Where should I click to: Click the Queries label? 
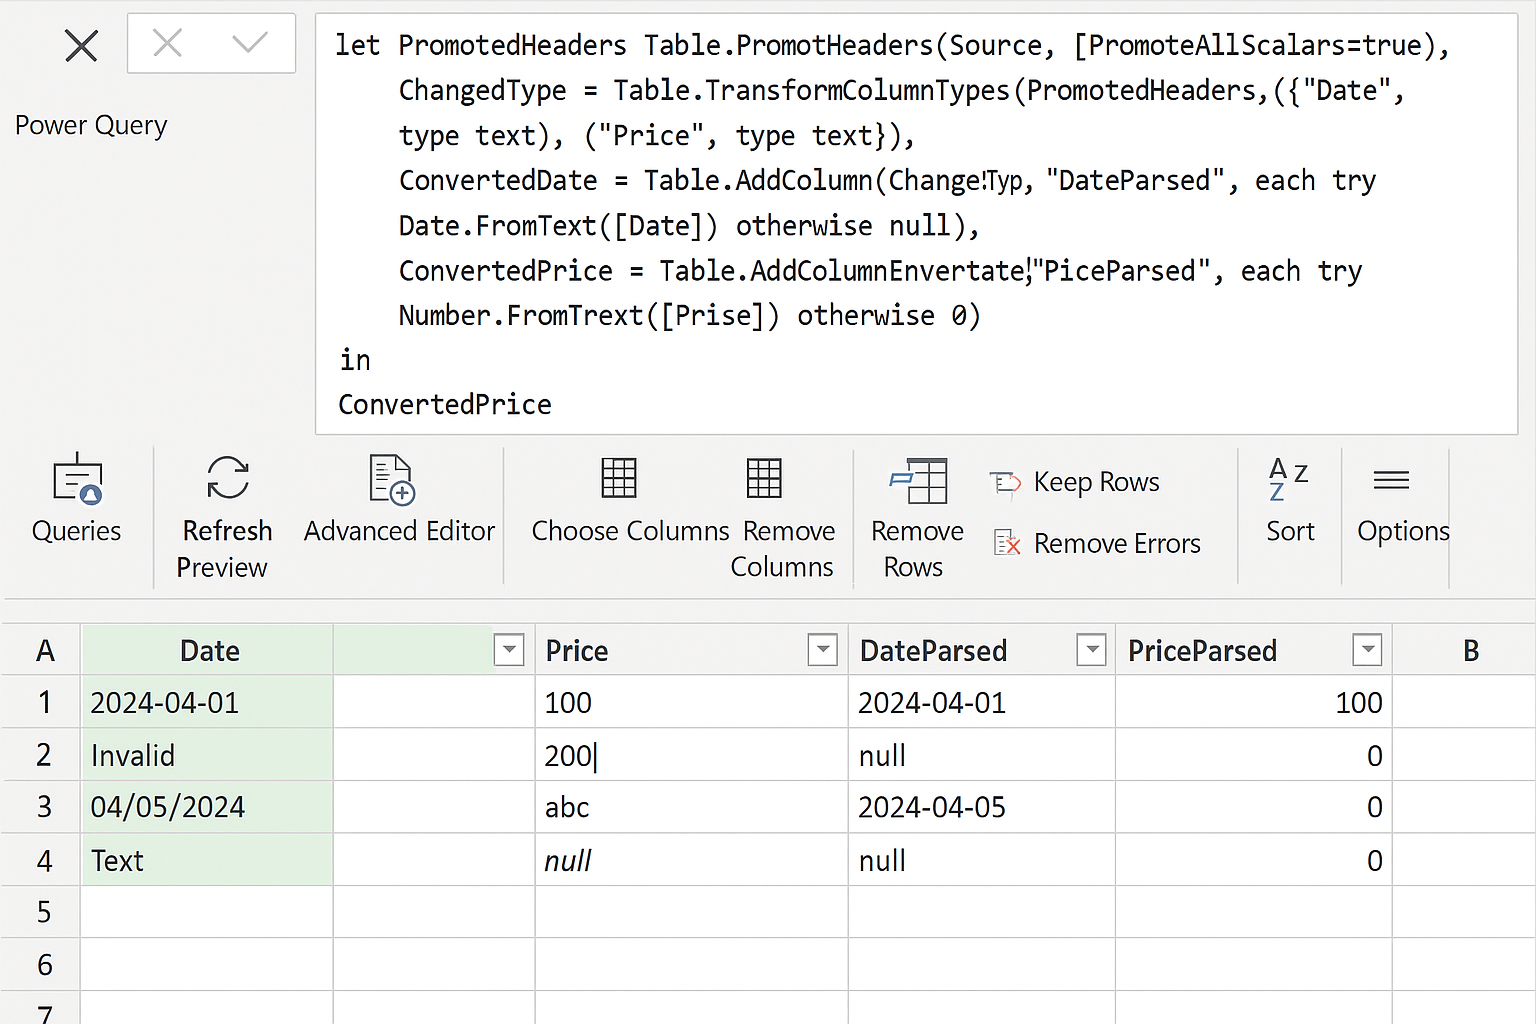coord(76,531)
